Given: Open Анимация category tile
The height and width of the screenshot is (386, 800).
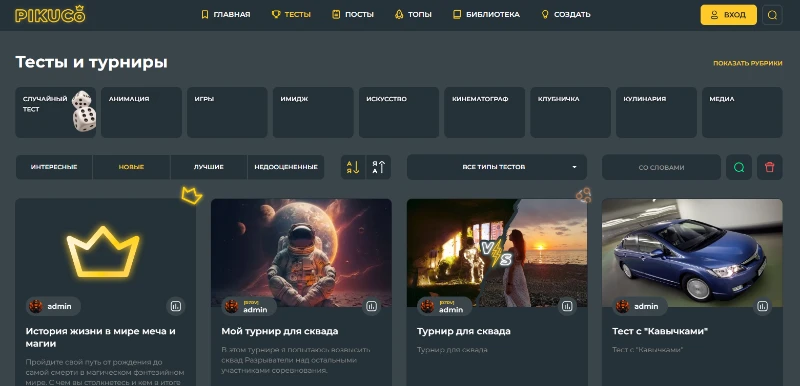Looking at the screenshot, I should pos(141,112).
